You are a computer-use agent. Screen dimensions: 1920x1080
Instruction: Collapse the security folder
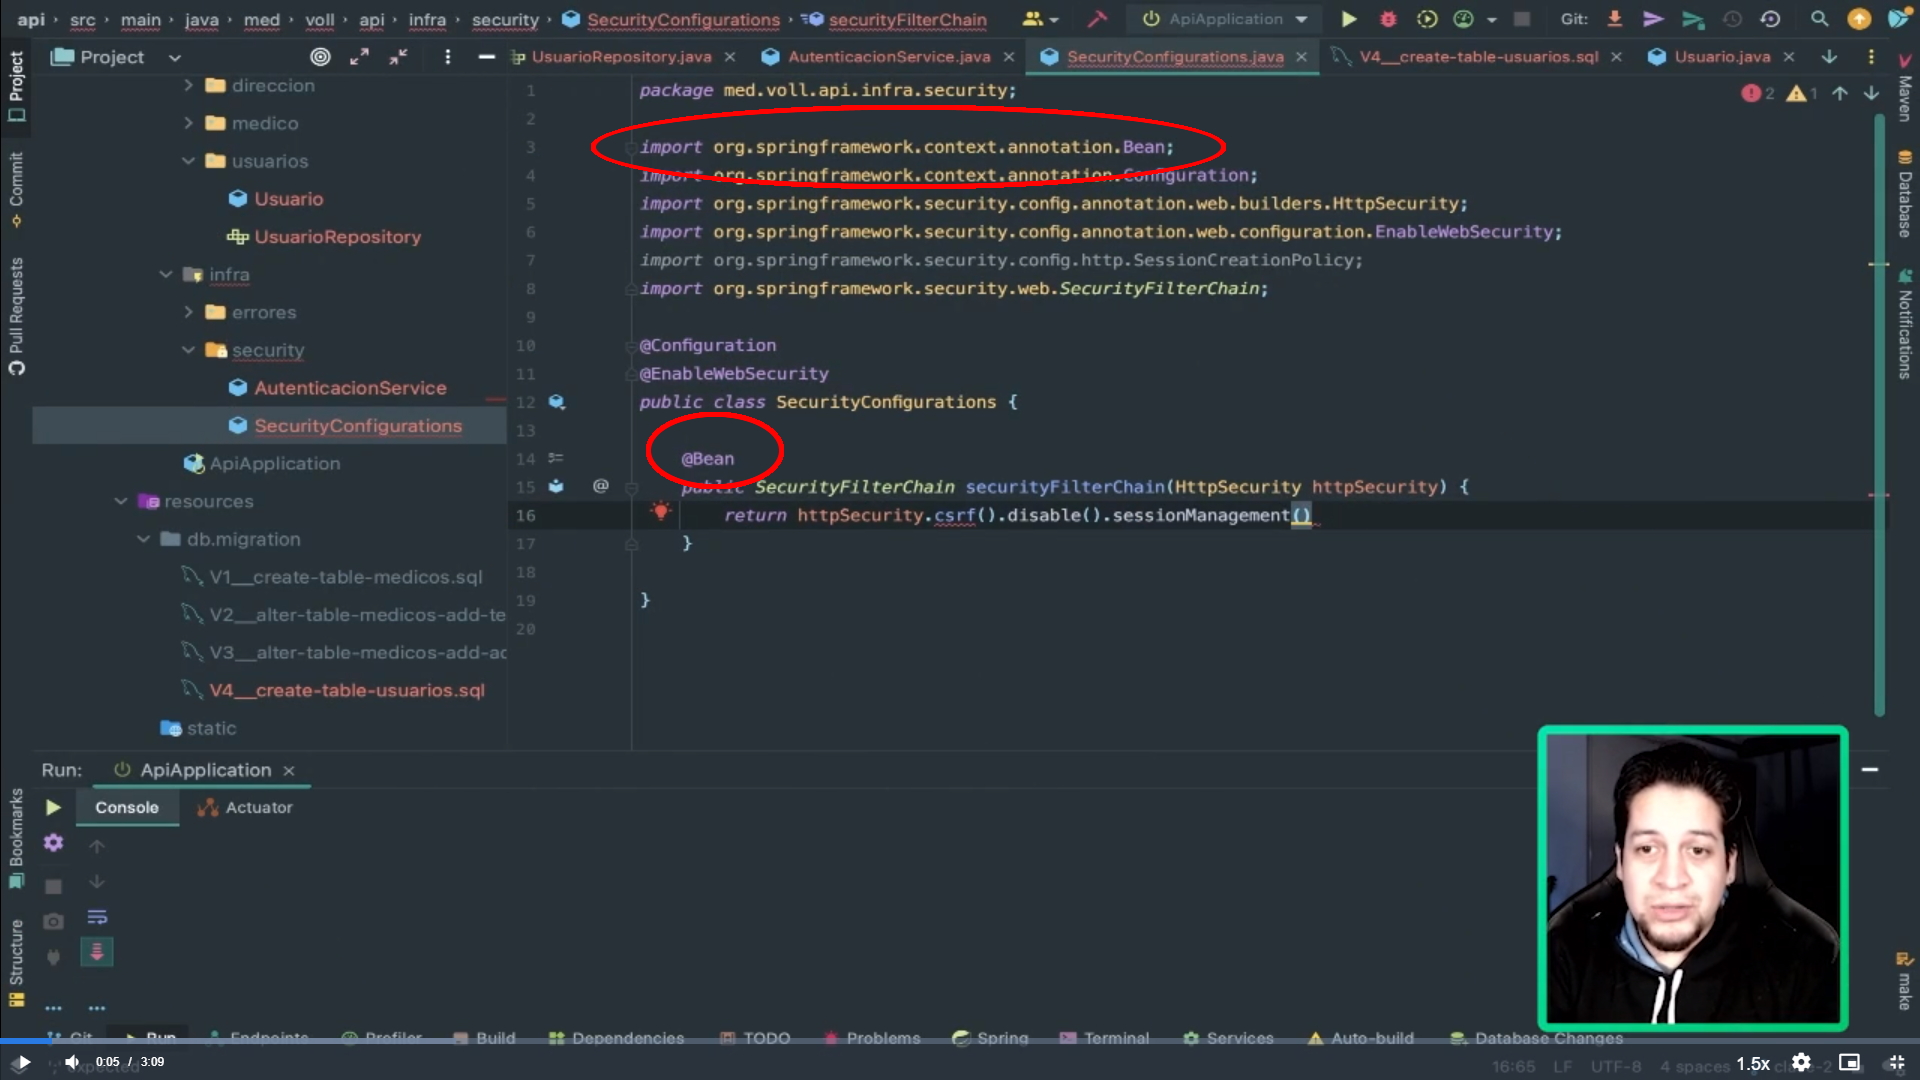pyautogui.click(x=188, y=350)
